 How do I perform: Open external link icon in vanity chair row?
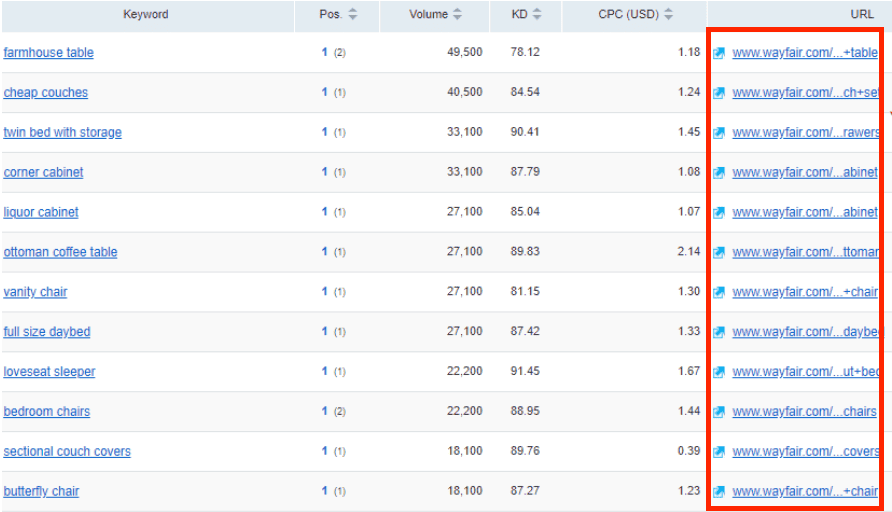pos(719,292)
